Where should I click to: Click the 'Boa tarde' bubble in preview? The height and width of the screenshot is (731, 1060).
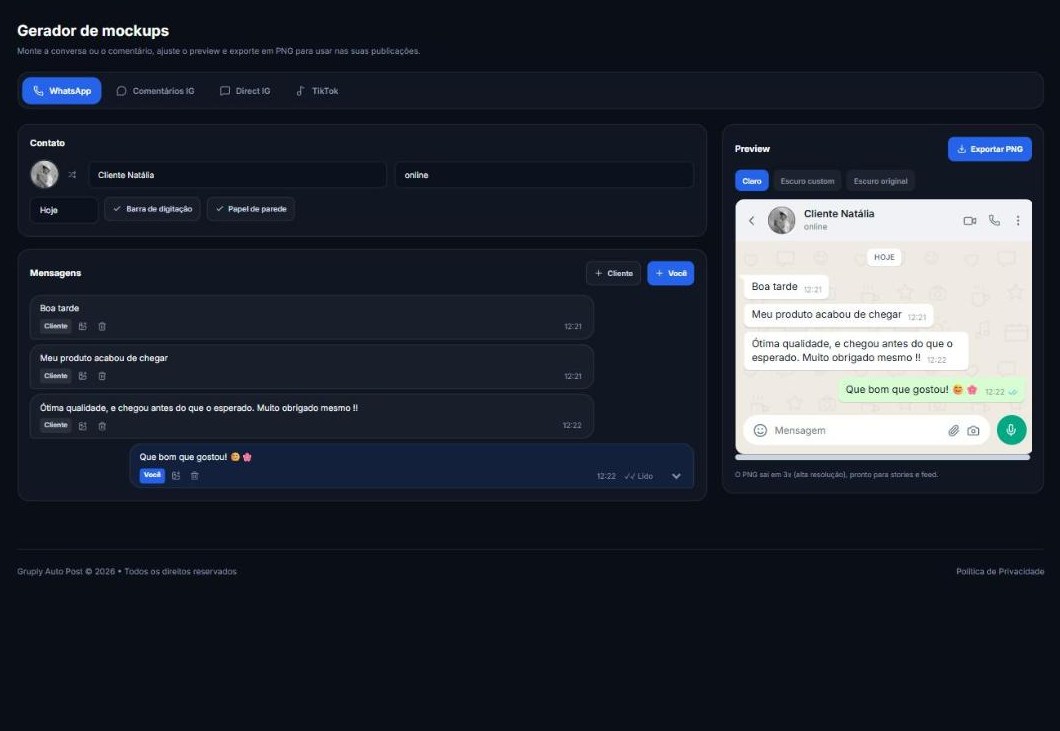coord(786,287)
